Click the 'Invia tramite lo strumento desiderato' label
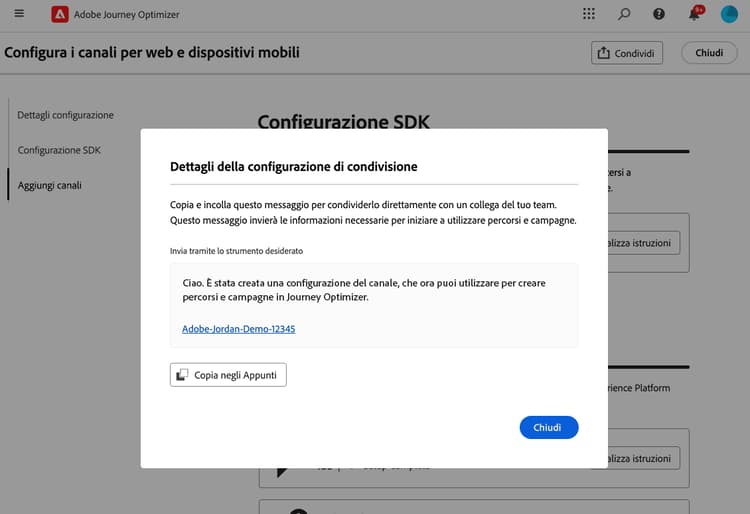 pos(236,251)
